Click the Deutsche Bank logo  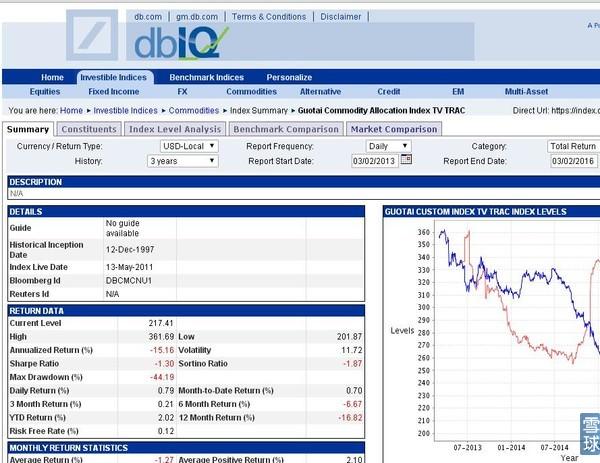click(92, 35)
